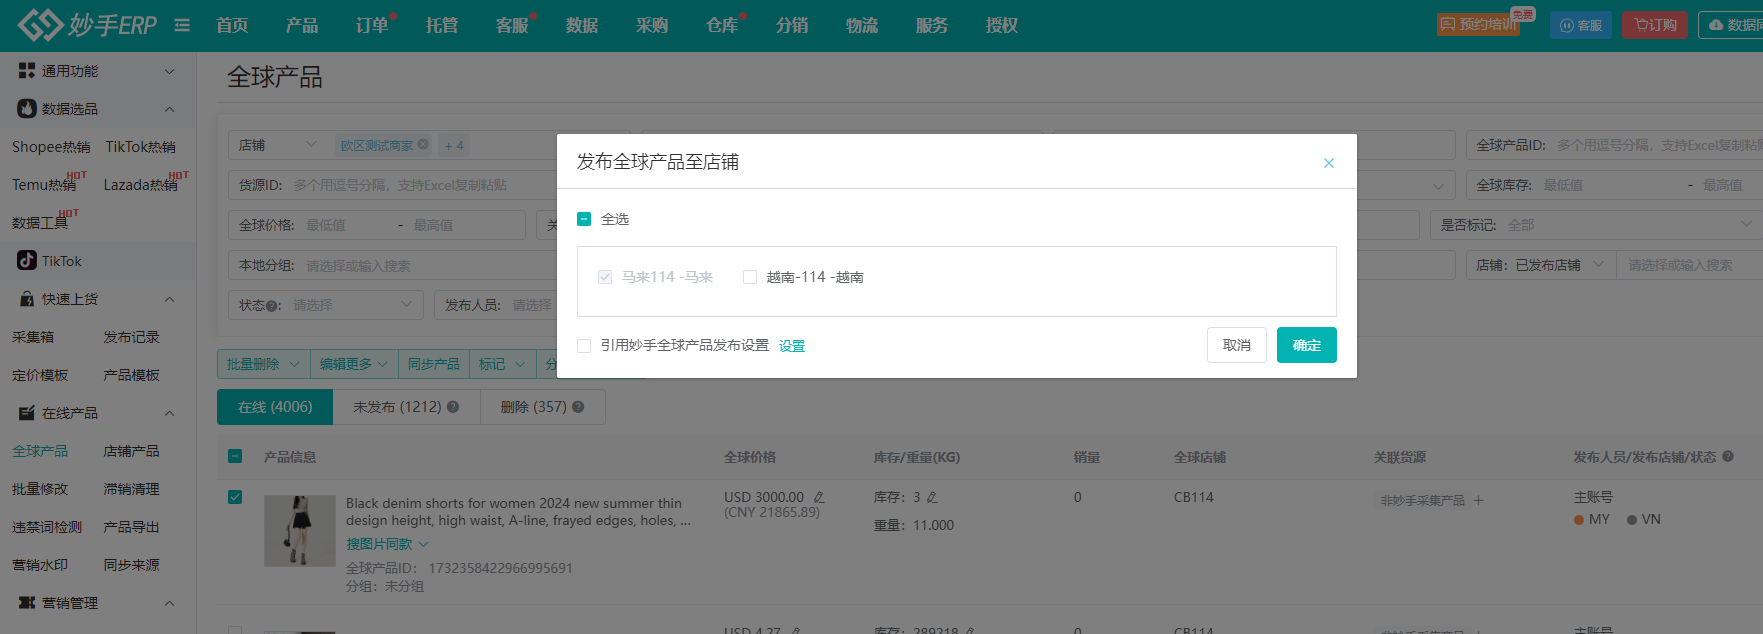Open the 设置 link in the dialog
This screenshot has width=1763, height=634.
[x=792, y=346]
